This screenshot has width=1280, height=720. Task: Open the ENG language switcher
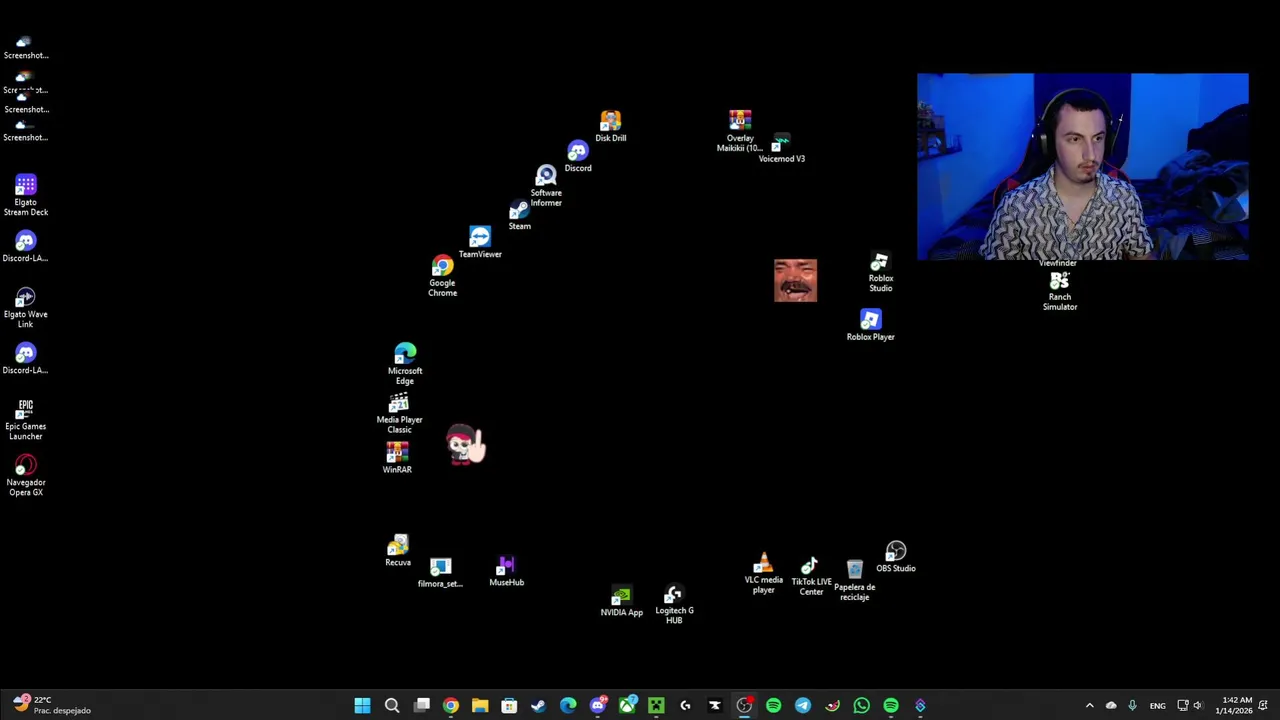(x=1157, y=706)
